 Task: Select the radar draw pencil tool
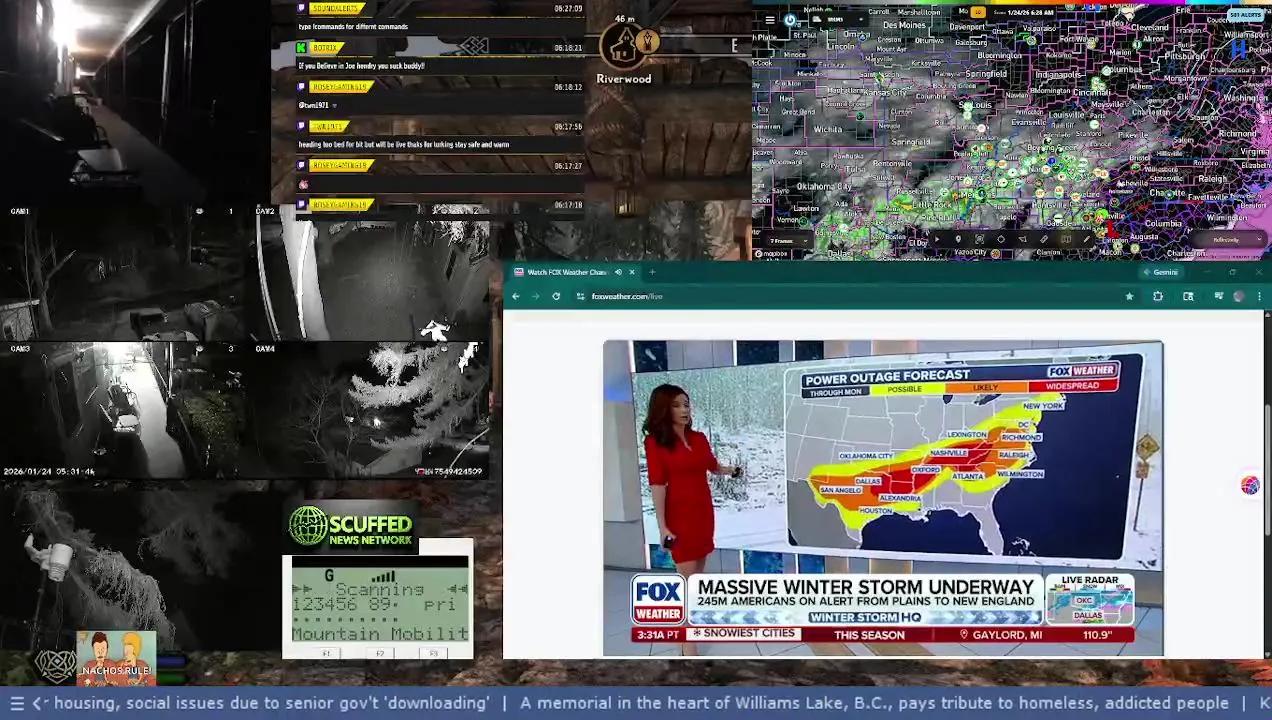pyautogui.click(x=1087, y=239)
